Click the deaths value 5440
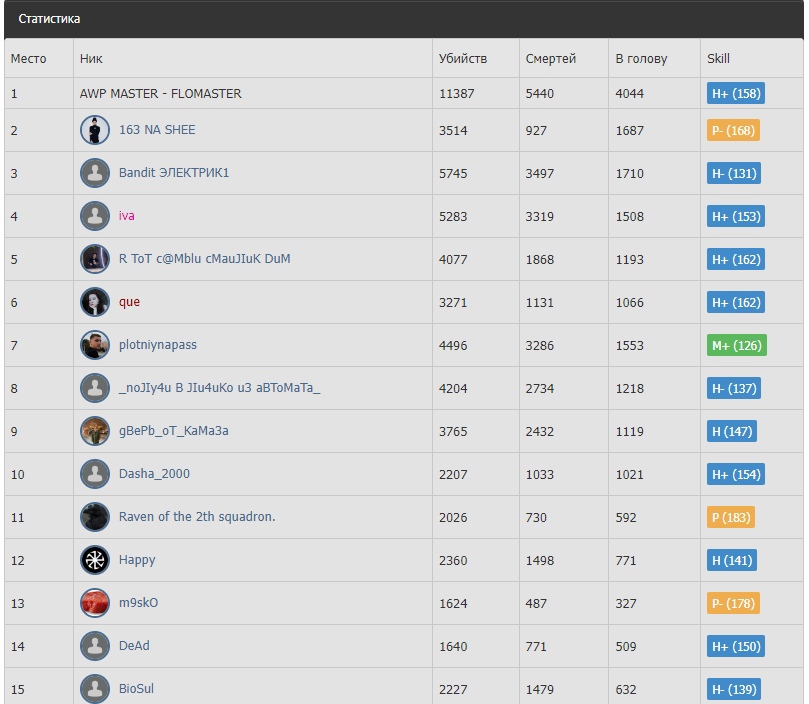Viewport: 809px width, 704px height. [x=540, y=93]
